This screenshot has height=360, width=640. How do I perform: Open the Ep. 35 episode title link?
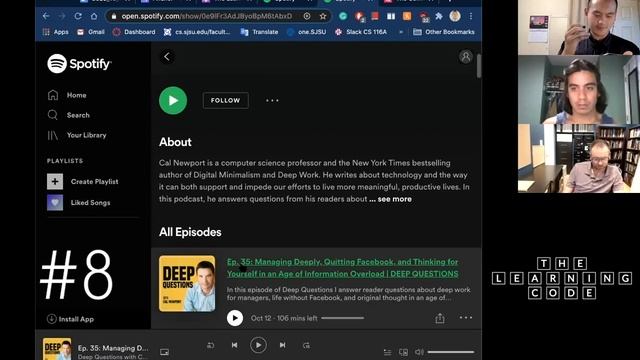tap(342, 268)
